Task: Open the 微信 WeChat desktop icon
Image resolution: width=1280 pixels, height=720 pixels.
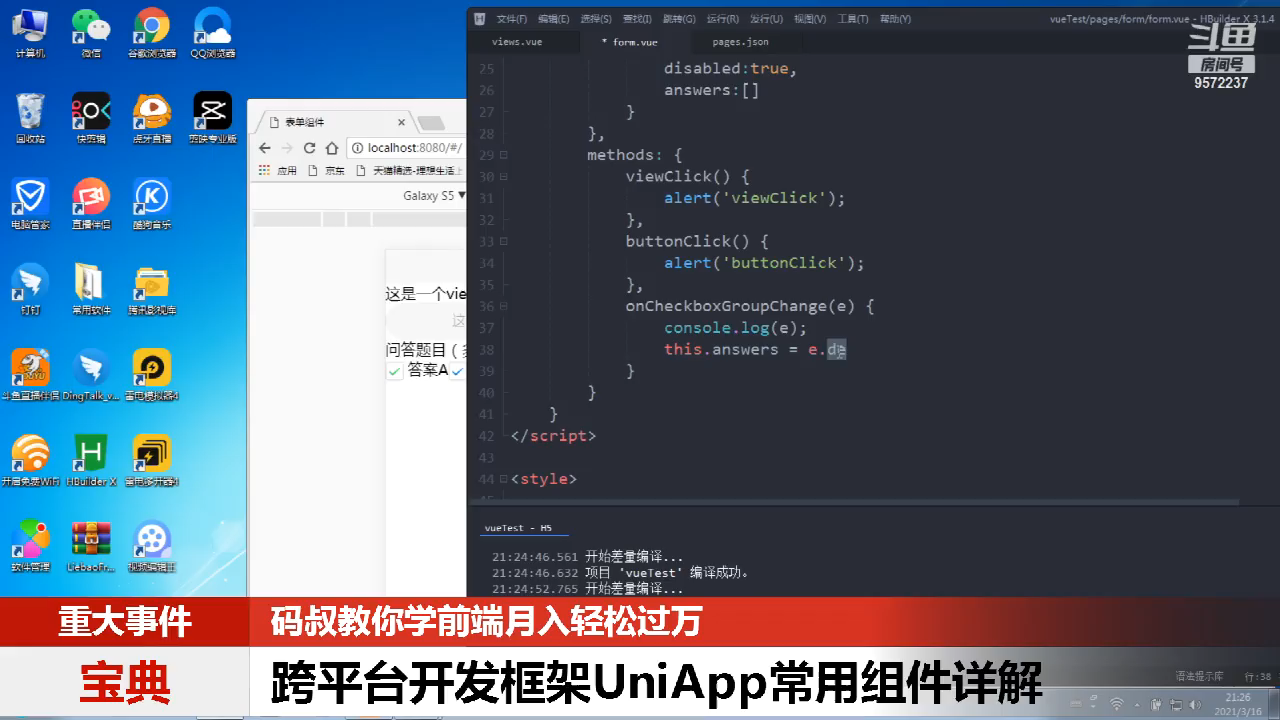Action: click(91, 32)
